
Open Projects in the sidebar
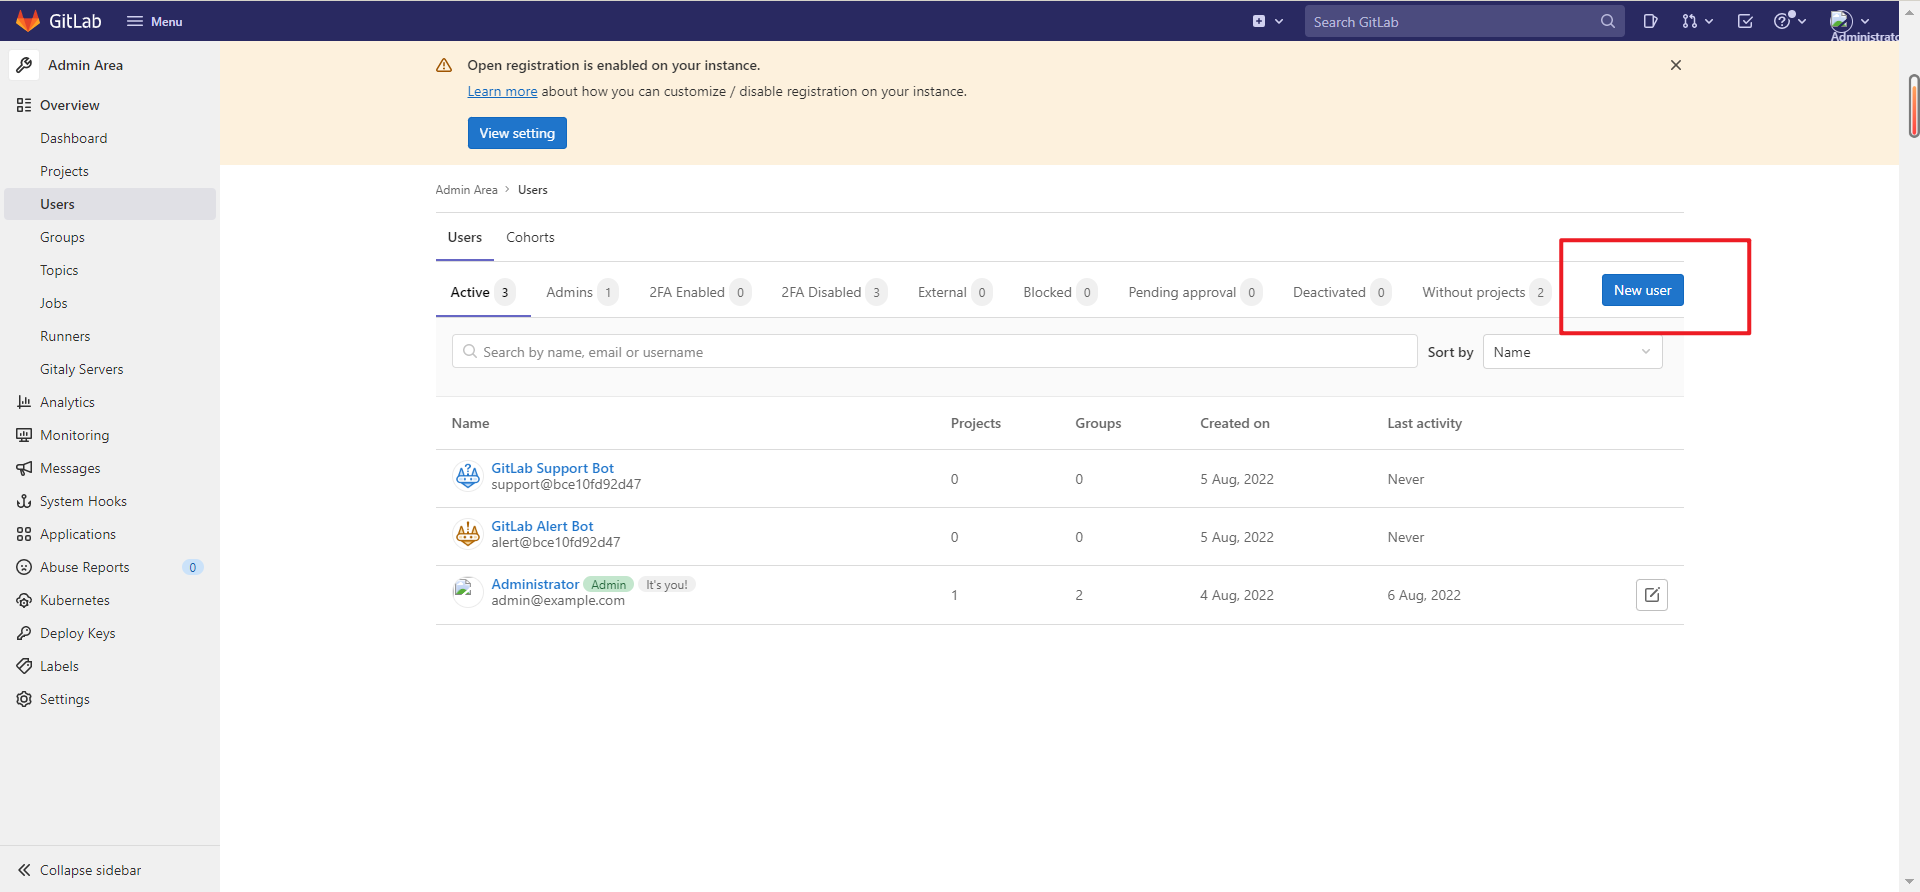tap(64, 171)
